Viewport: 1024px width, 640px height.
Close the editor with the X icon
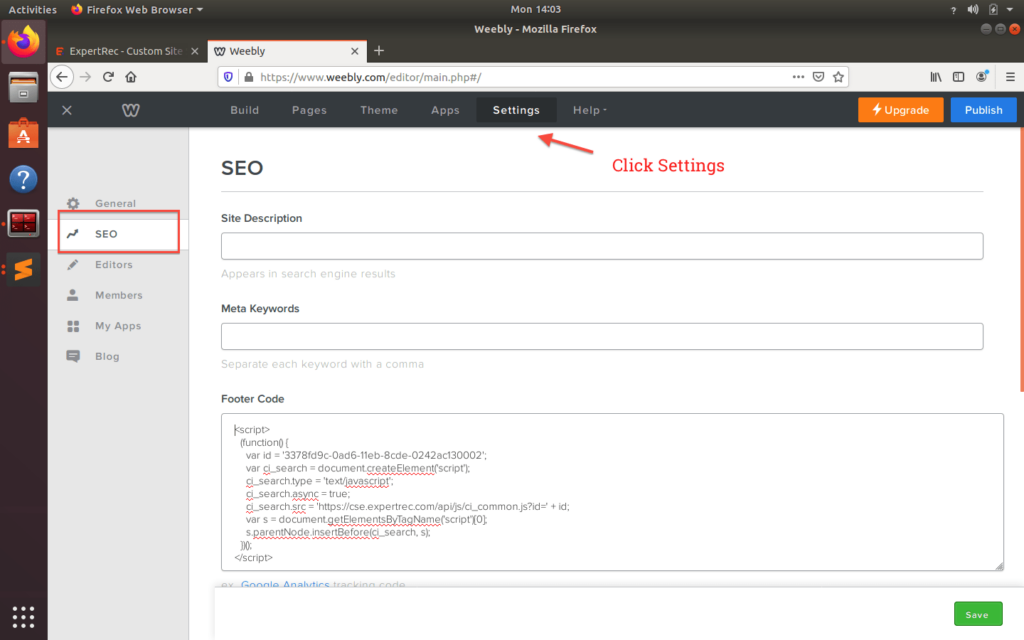66,110
